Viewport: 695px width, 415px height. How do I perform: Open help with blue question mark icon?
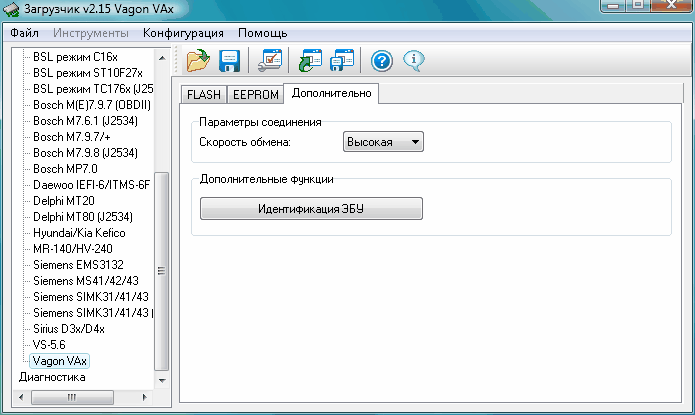(382, 61)
